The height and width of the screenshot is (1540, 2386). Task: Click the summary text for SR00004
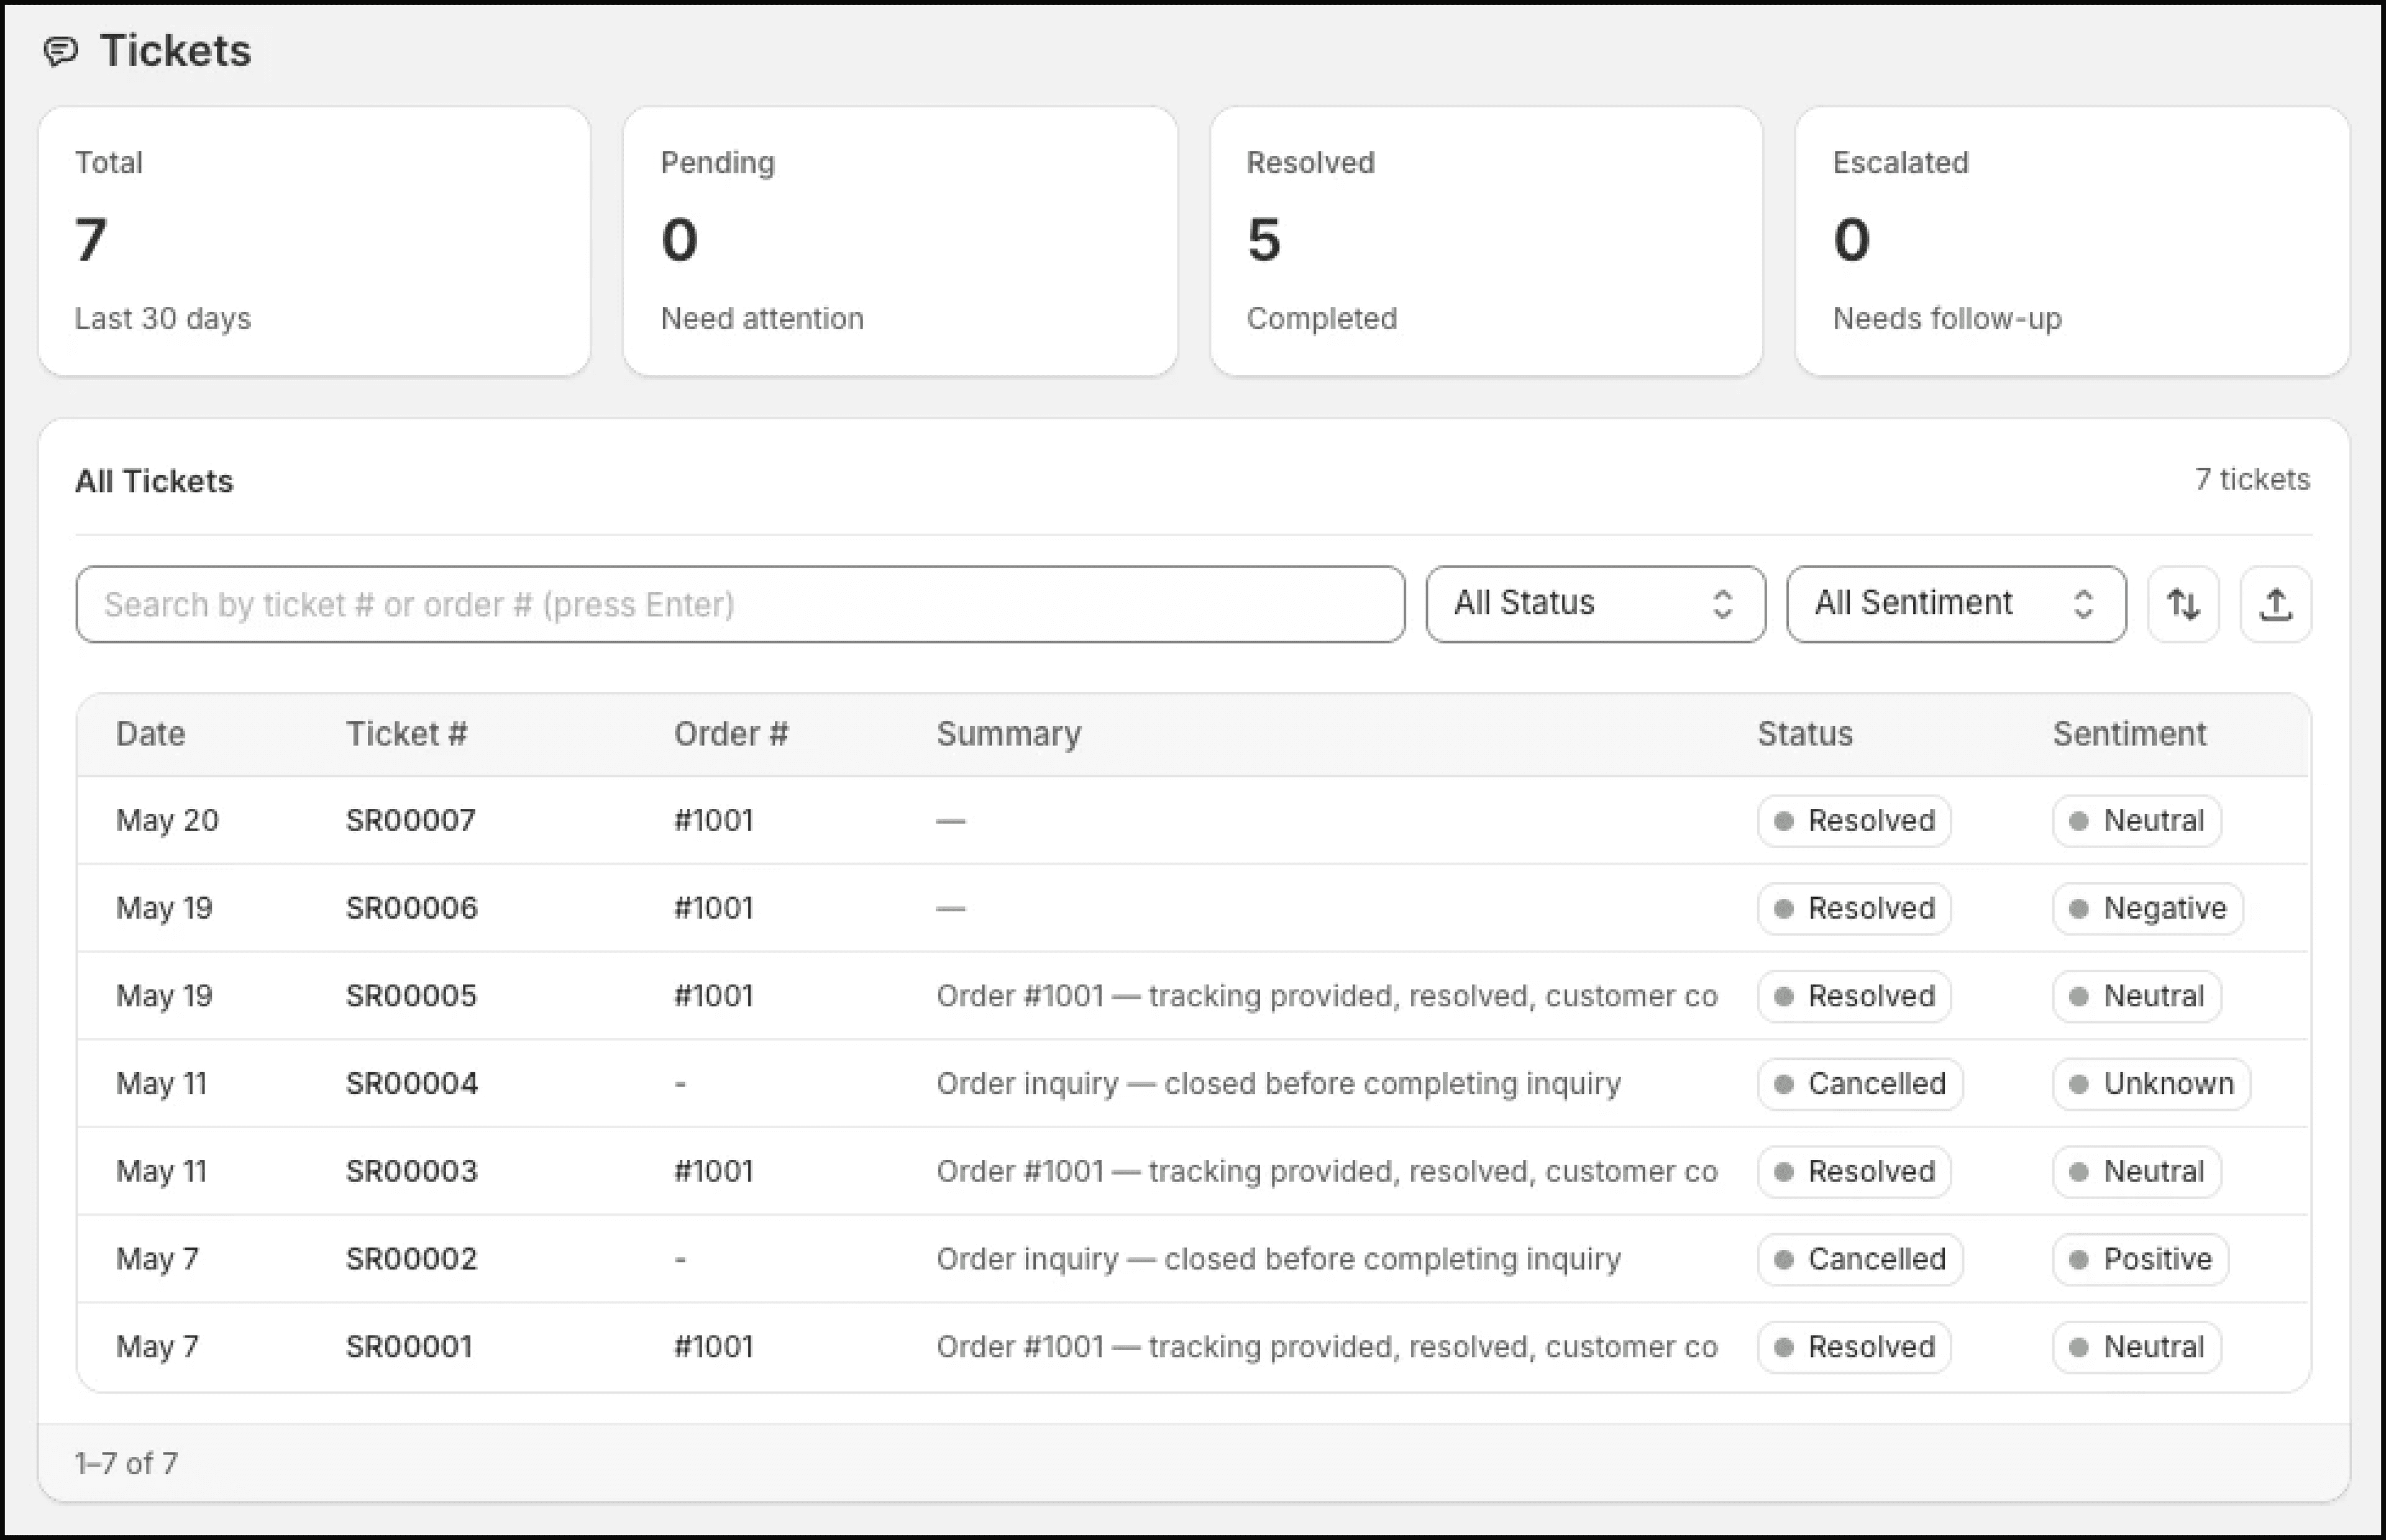1279,1084
